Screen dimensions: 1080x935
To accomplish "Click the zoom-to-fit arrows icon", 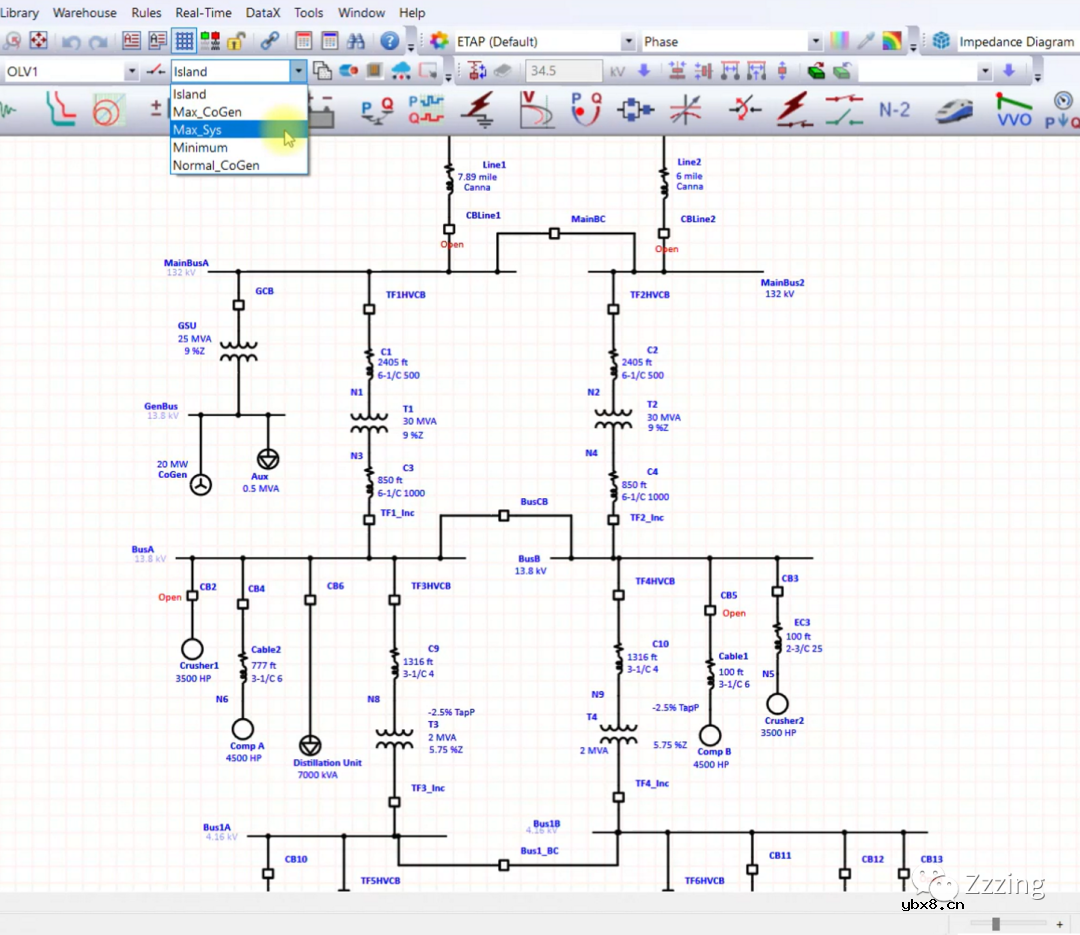I will click(39, 41).
